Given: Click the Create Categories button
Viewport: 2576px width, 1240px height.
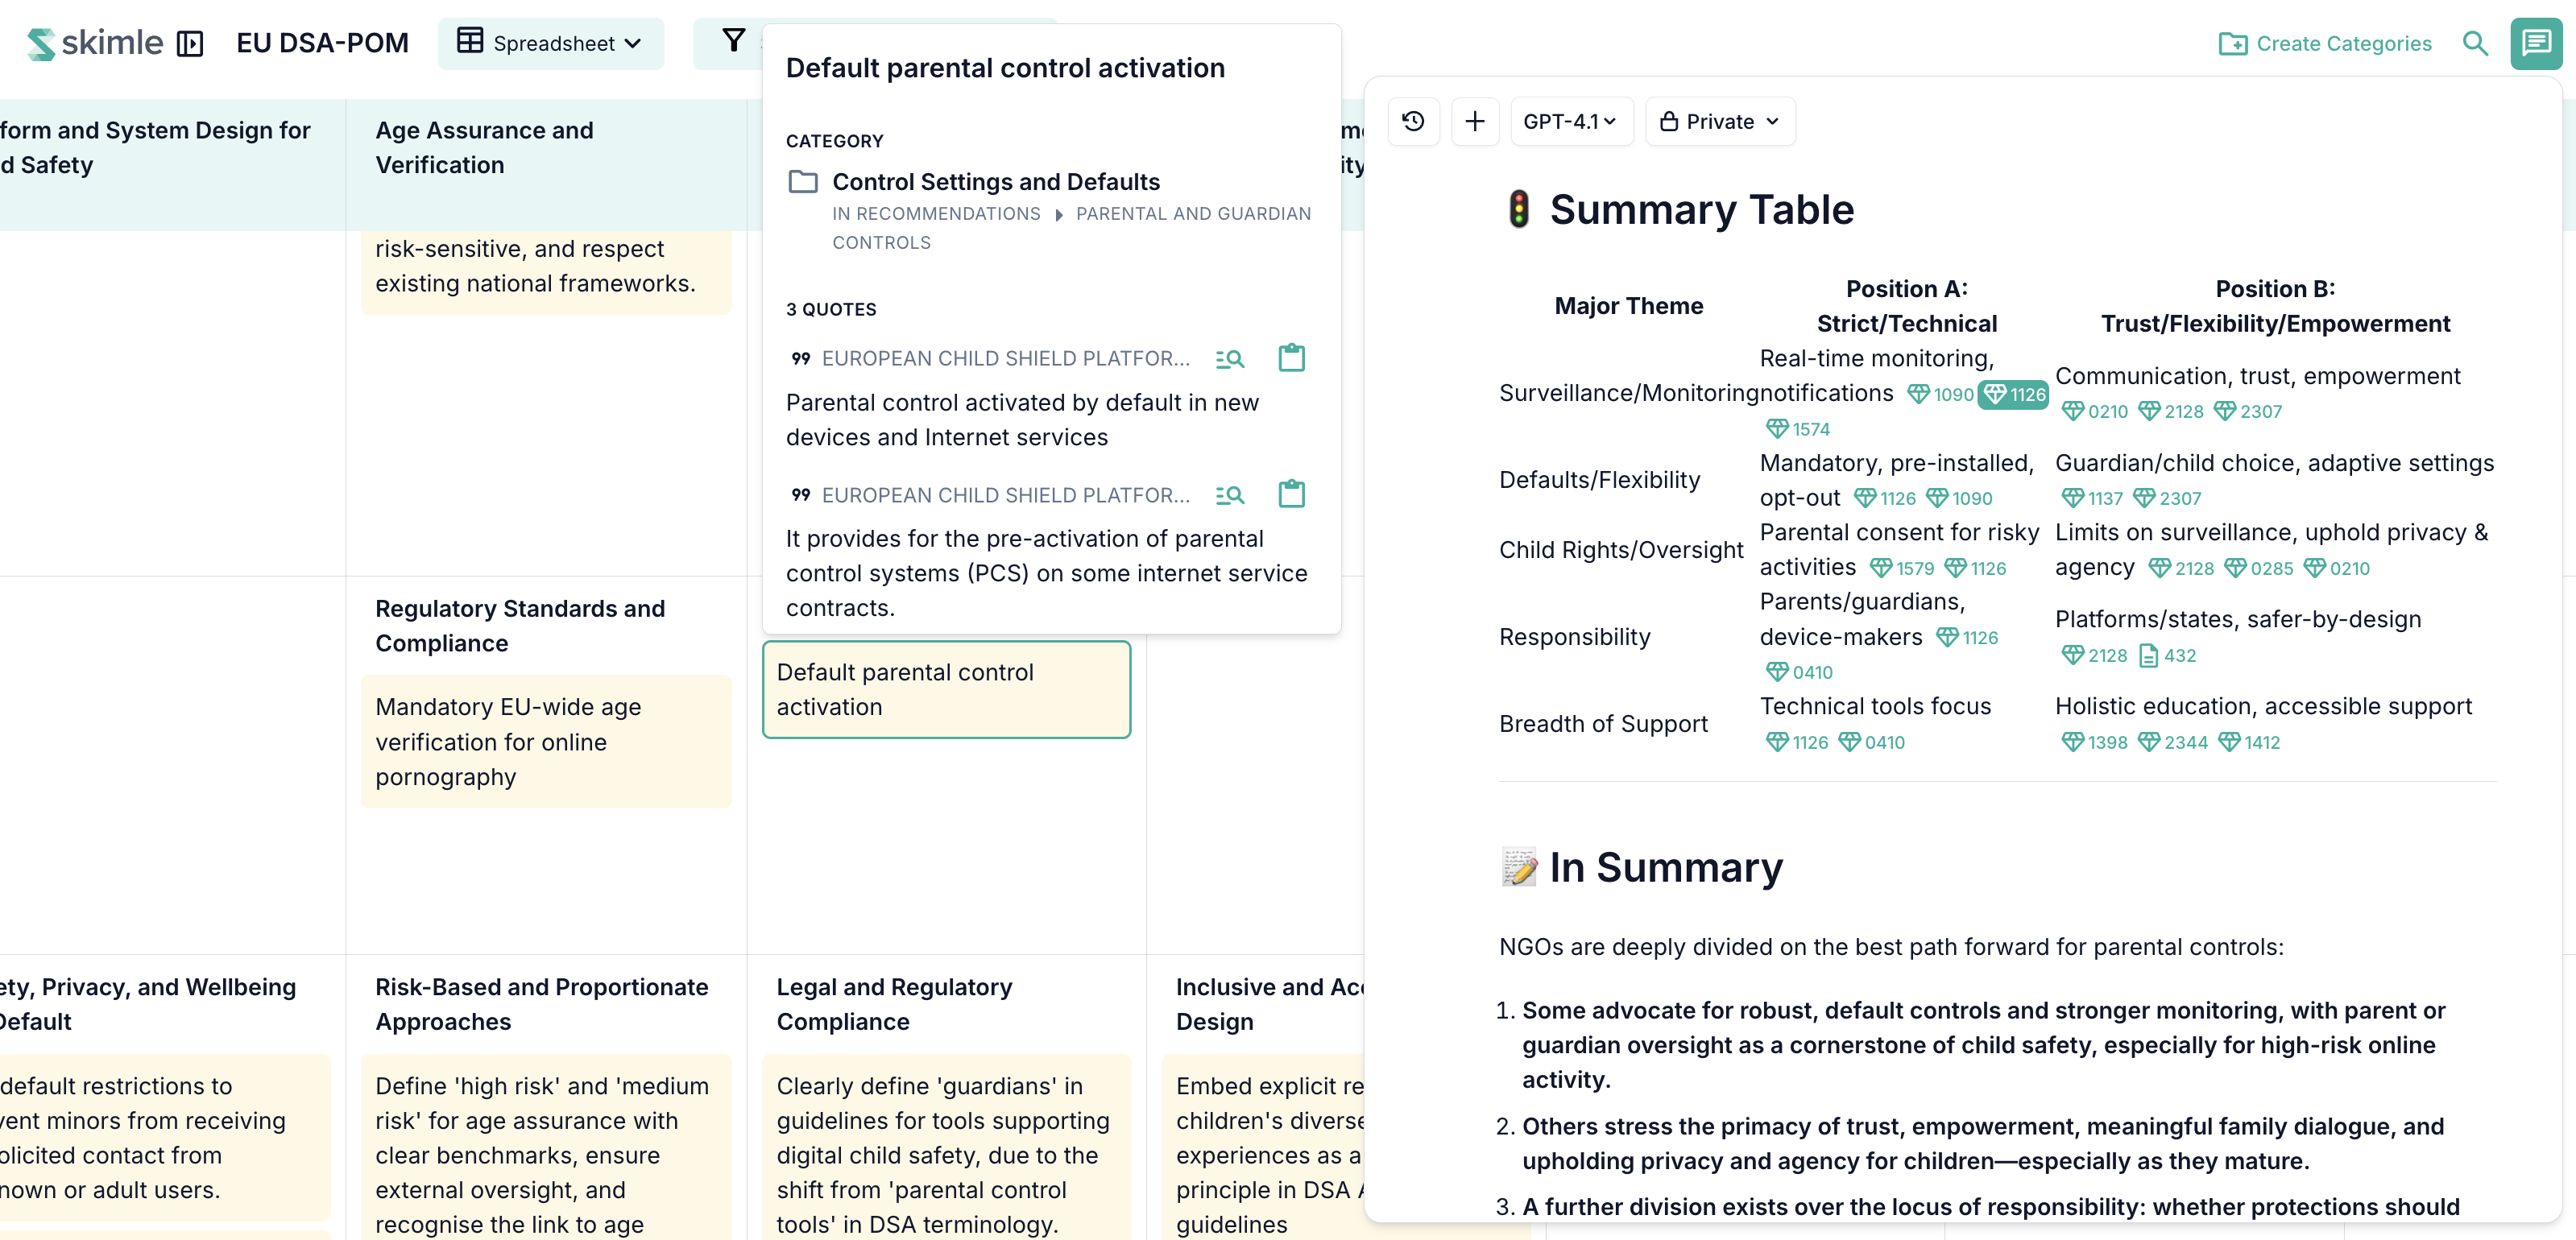Looking at the screenshot, I should pyautogui.click(x=2325, y=43).
